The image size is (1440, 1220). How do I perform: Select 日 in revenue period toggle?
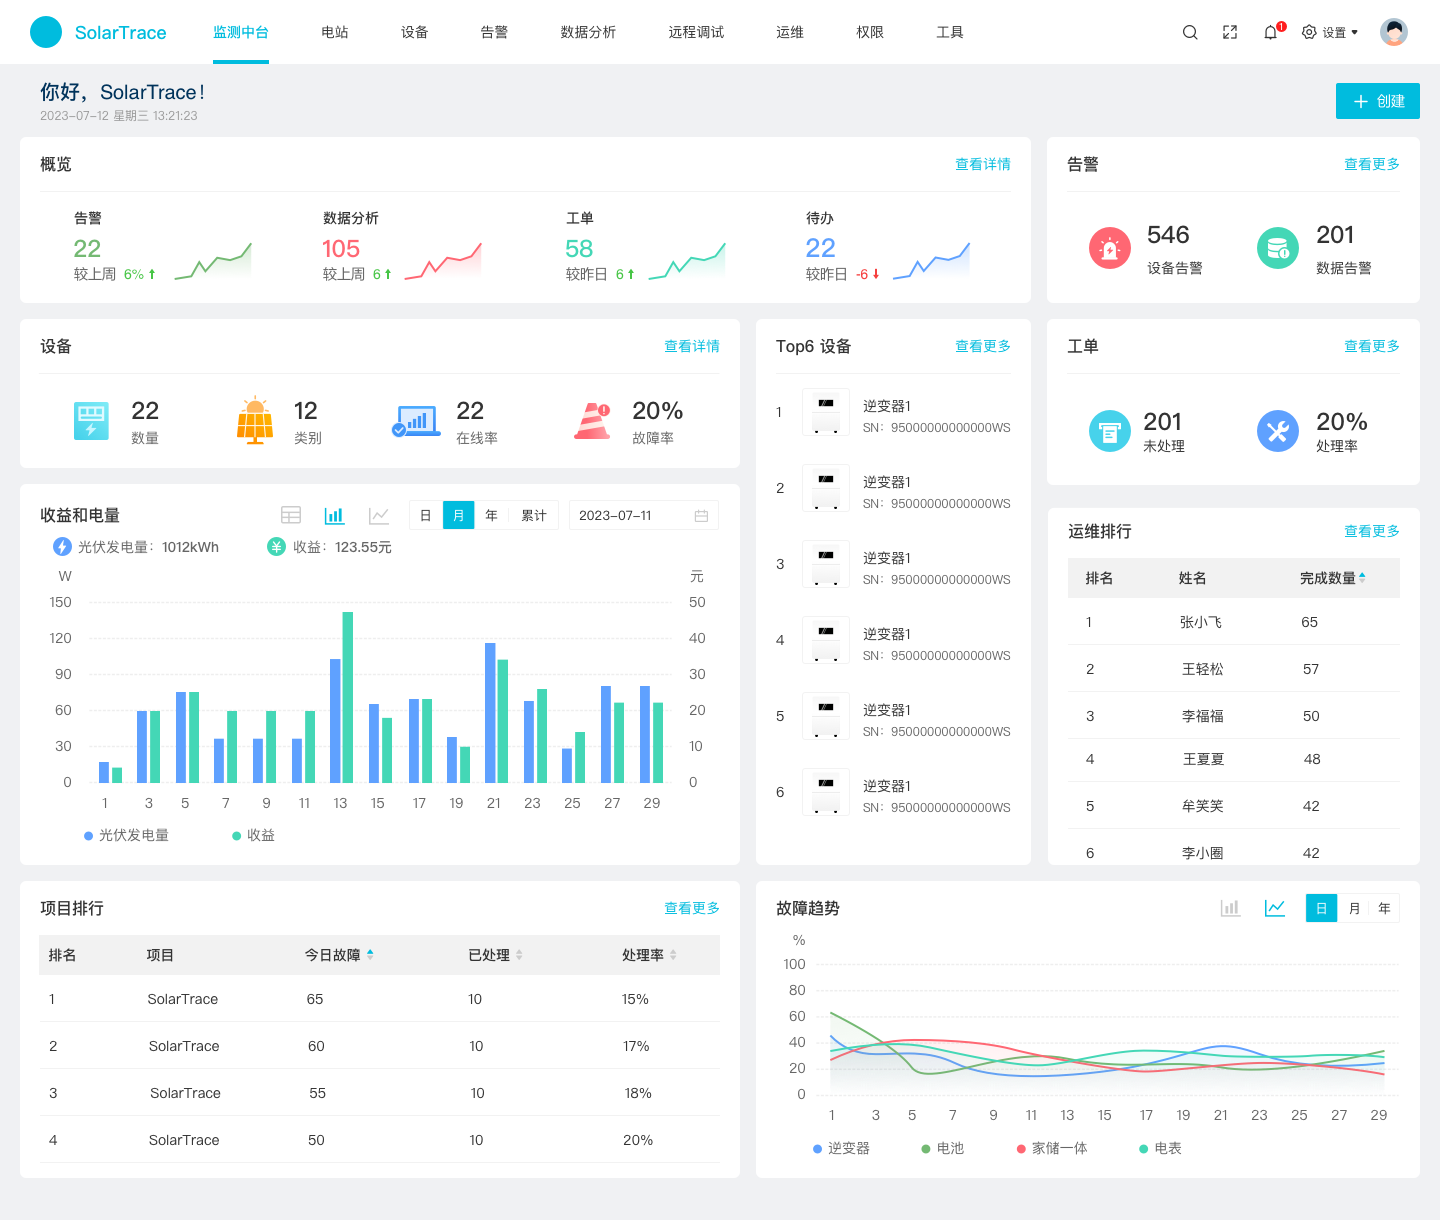click(x=426, y=515)
